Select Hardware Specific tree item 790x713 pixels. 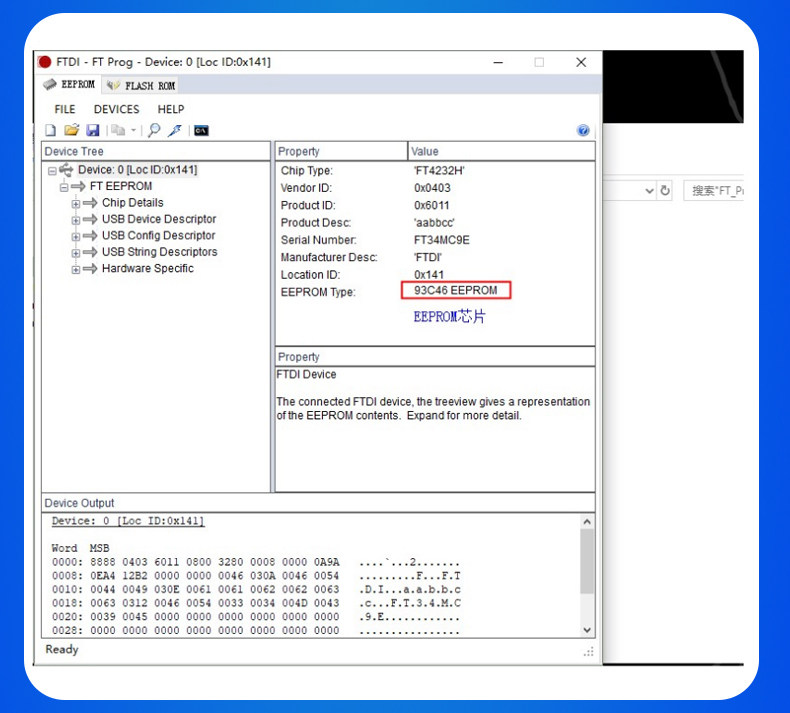(x=148, y=268)
